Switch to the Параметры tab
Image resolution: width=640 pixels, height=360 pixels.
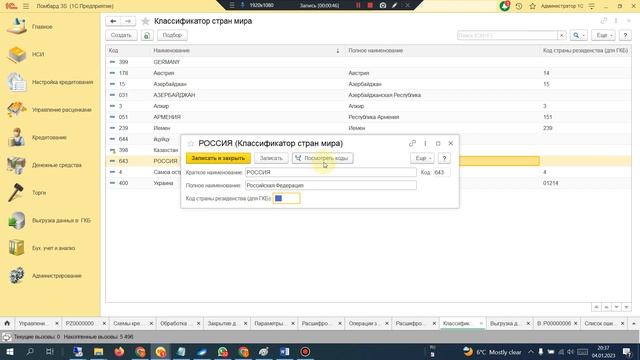(x=273, y=323)
